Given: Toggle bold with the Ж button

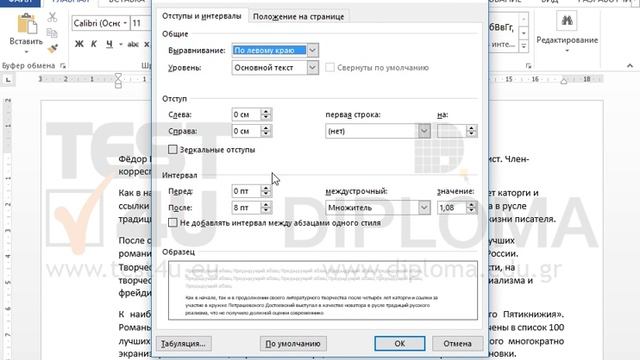Looking at the screenshot, I should [x=79, y=44].
